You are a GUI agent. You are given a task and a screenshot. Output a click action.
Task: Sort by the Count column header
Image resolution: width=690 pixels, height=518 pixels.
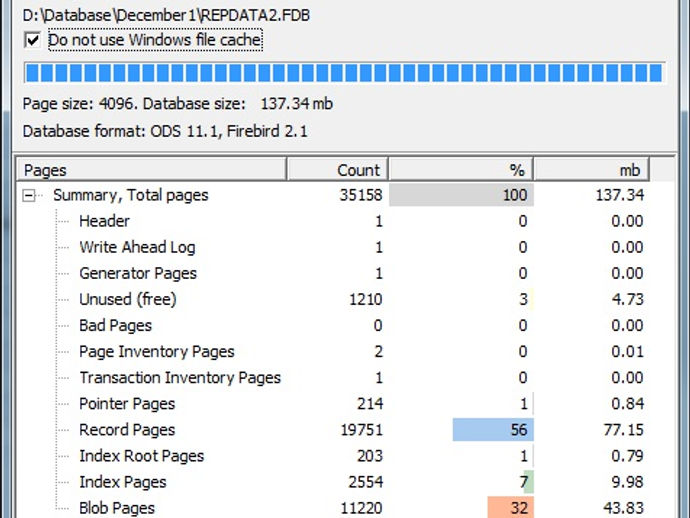pos(337,170)
